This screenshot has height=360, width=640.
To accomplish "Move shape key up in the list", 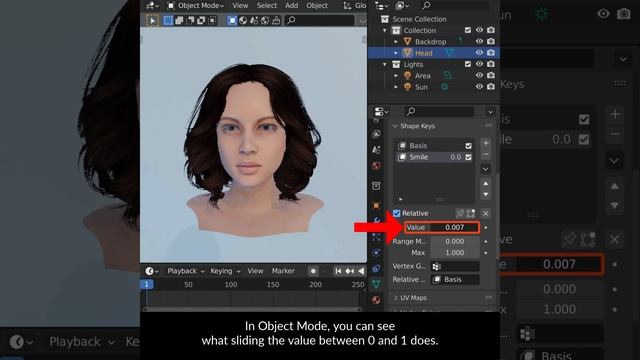I will click(486, 184).
